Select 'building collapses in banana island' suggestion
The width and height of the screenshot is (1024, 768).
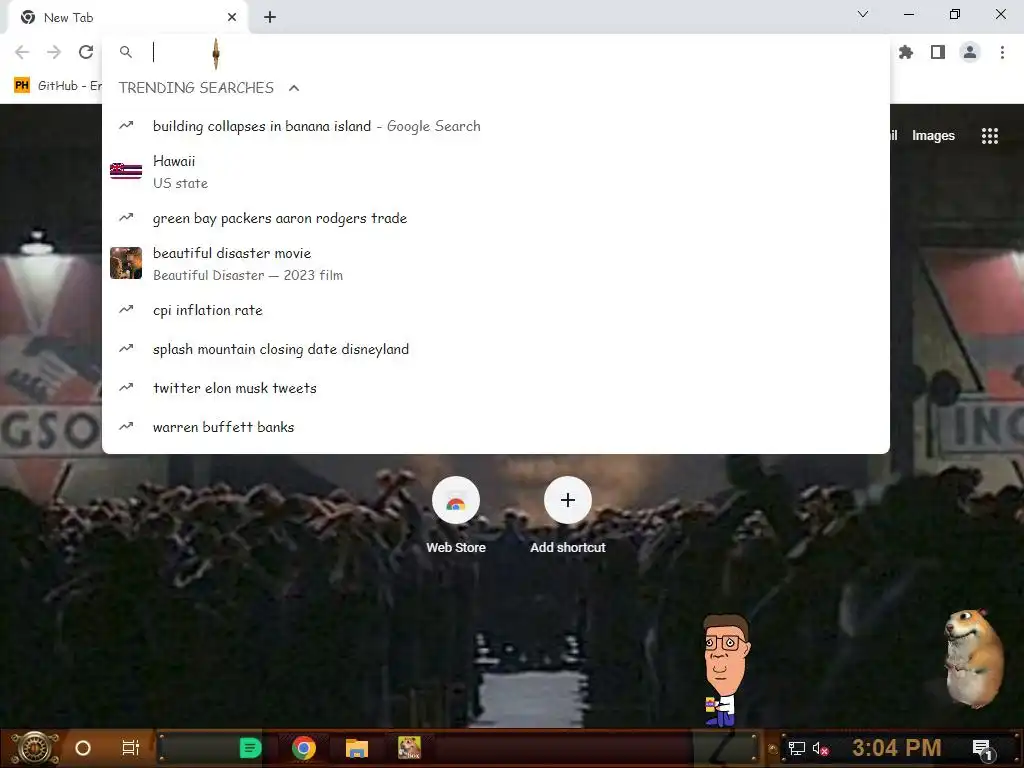click(496, 126)
